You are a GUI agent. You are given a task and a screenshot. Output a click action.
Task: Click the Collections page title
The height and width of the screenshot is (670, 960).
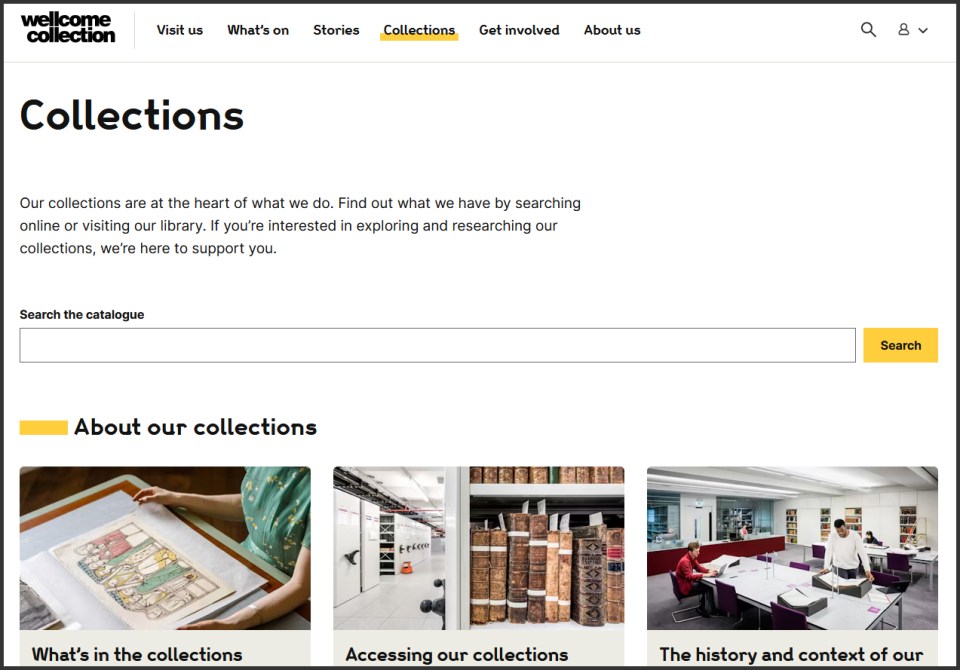(x=132, y=115)
